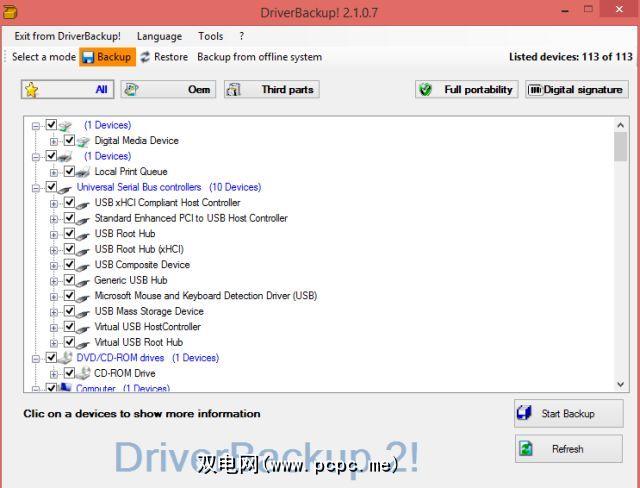The image size is (640, 488).
Task: Collapse the Universal Serial Bus controllers group
Action: coord(36,188)
